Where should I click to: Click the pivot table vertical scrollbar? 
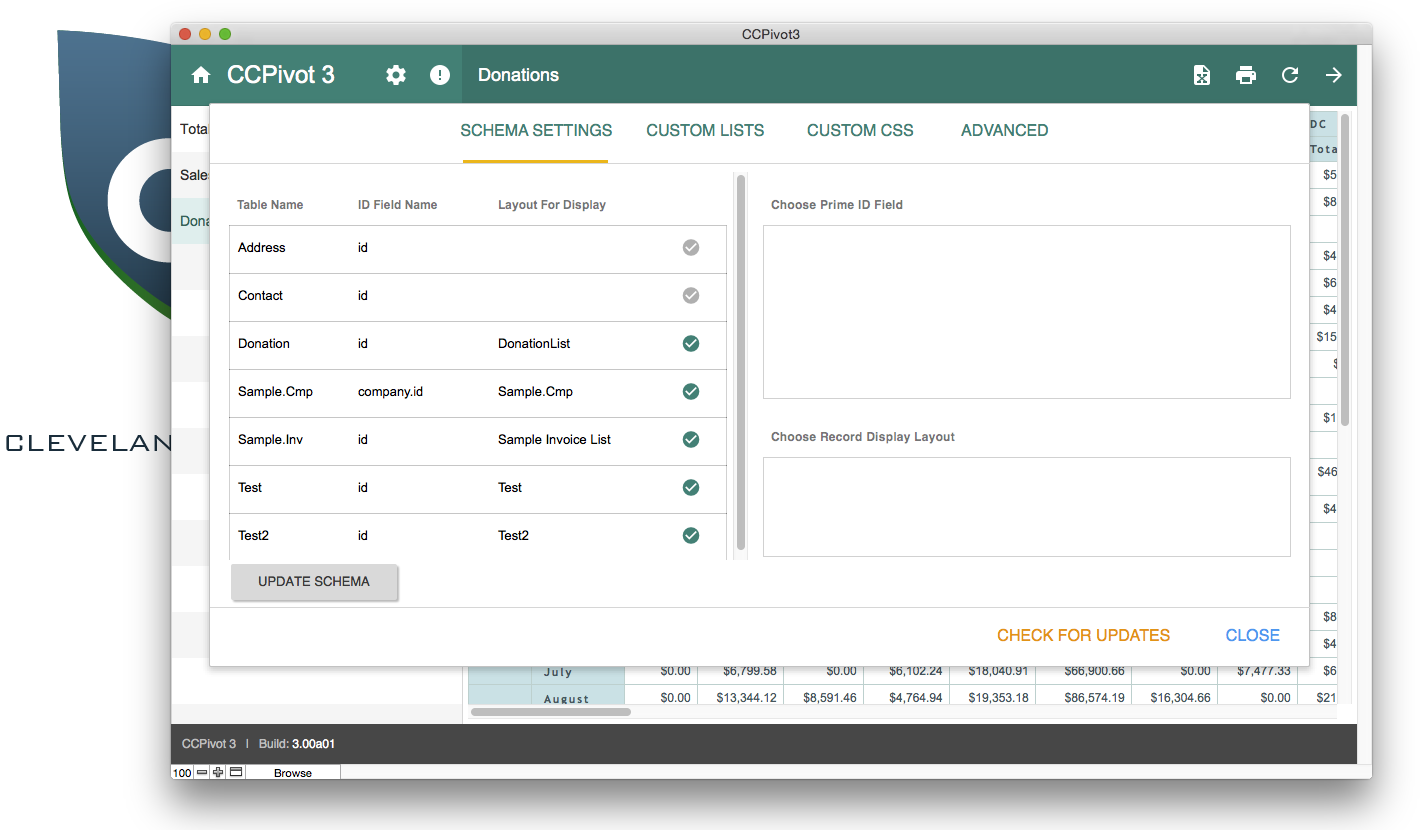click(1345, 270)
